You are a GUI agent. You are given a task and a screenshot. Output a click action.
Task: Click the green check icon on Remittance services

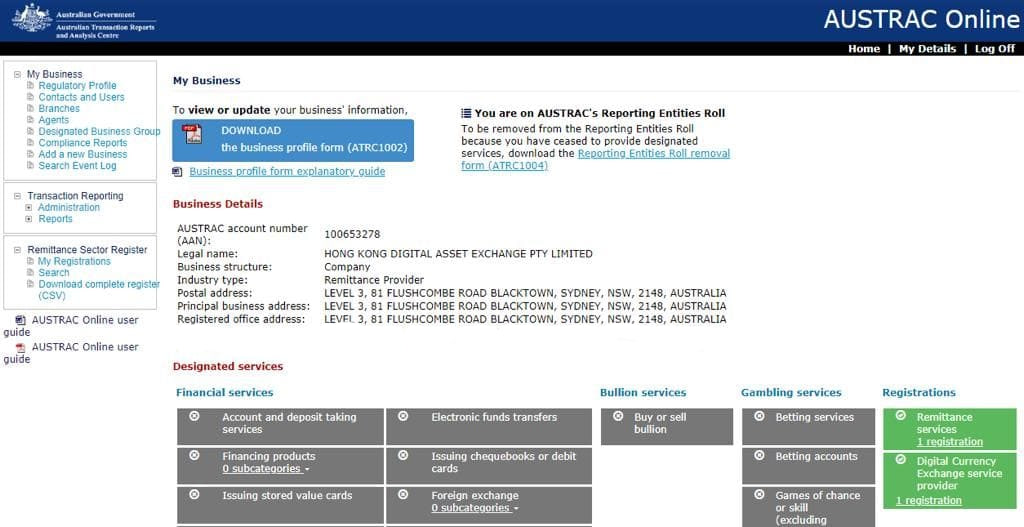click(900, 416)
